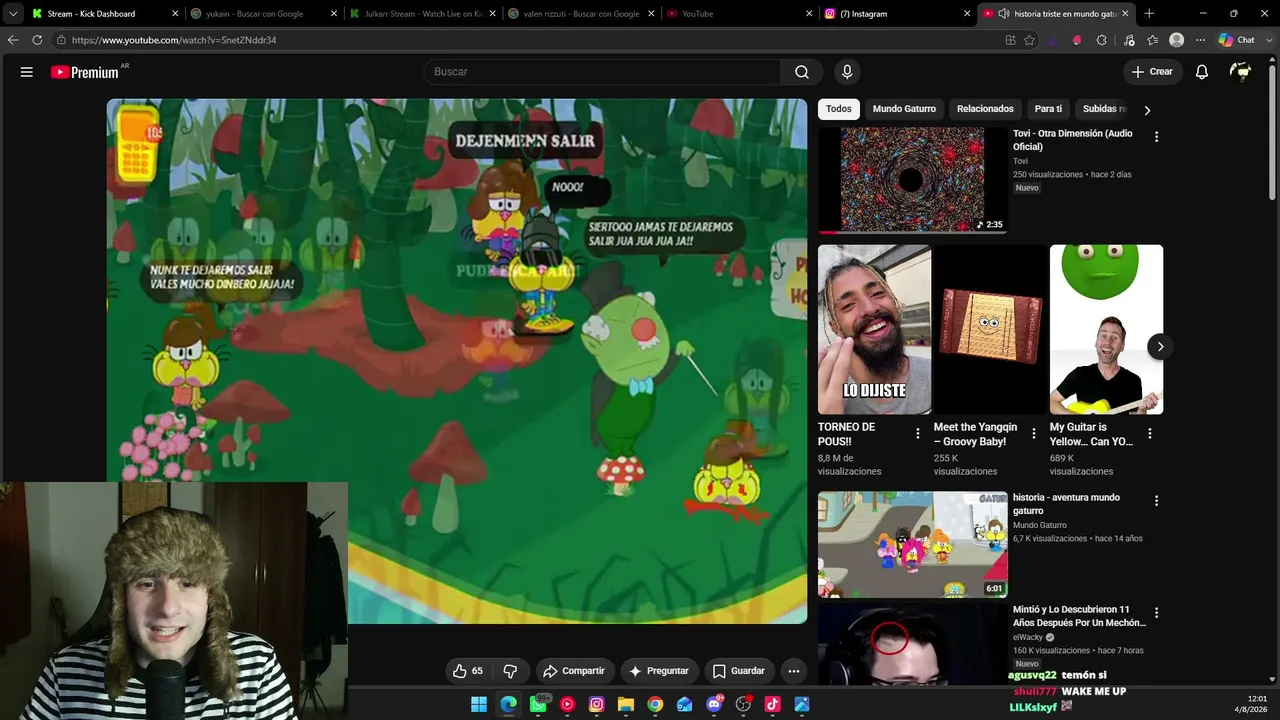Image resolution: width=1280 pixels, height=720 pixels.
Task: Start voice search with microphone
Action: (x=847, y=72)
